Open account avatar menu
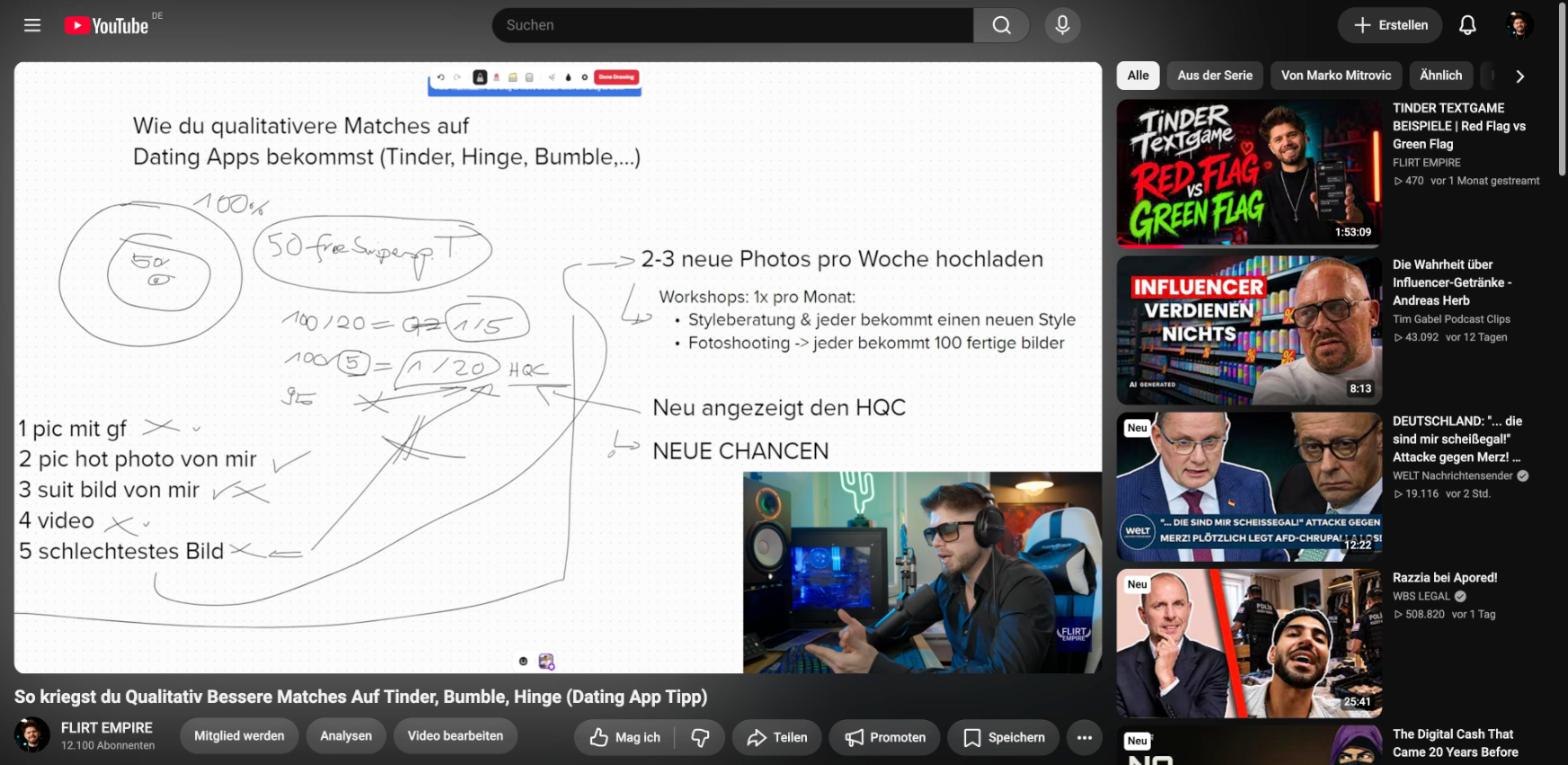Screen dimensions: 1568x765 point(1519,25)
